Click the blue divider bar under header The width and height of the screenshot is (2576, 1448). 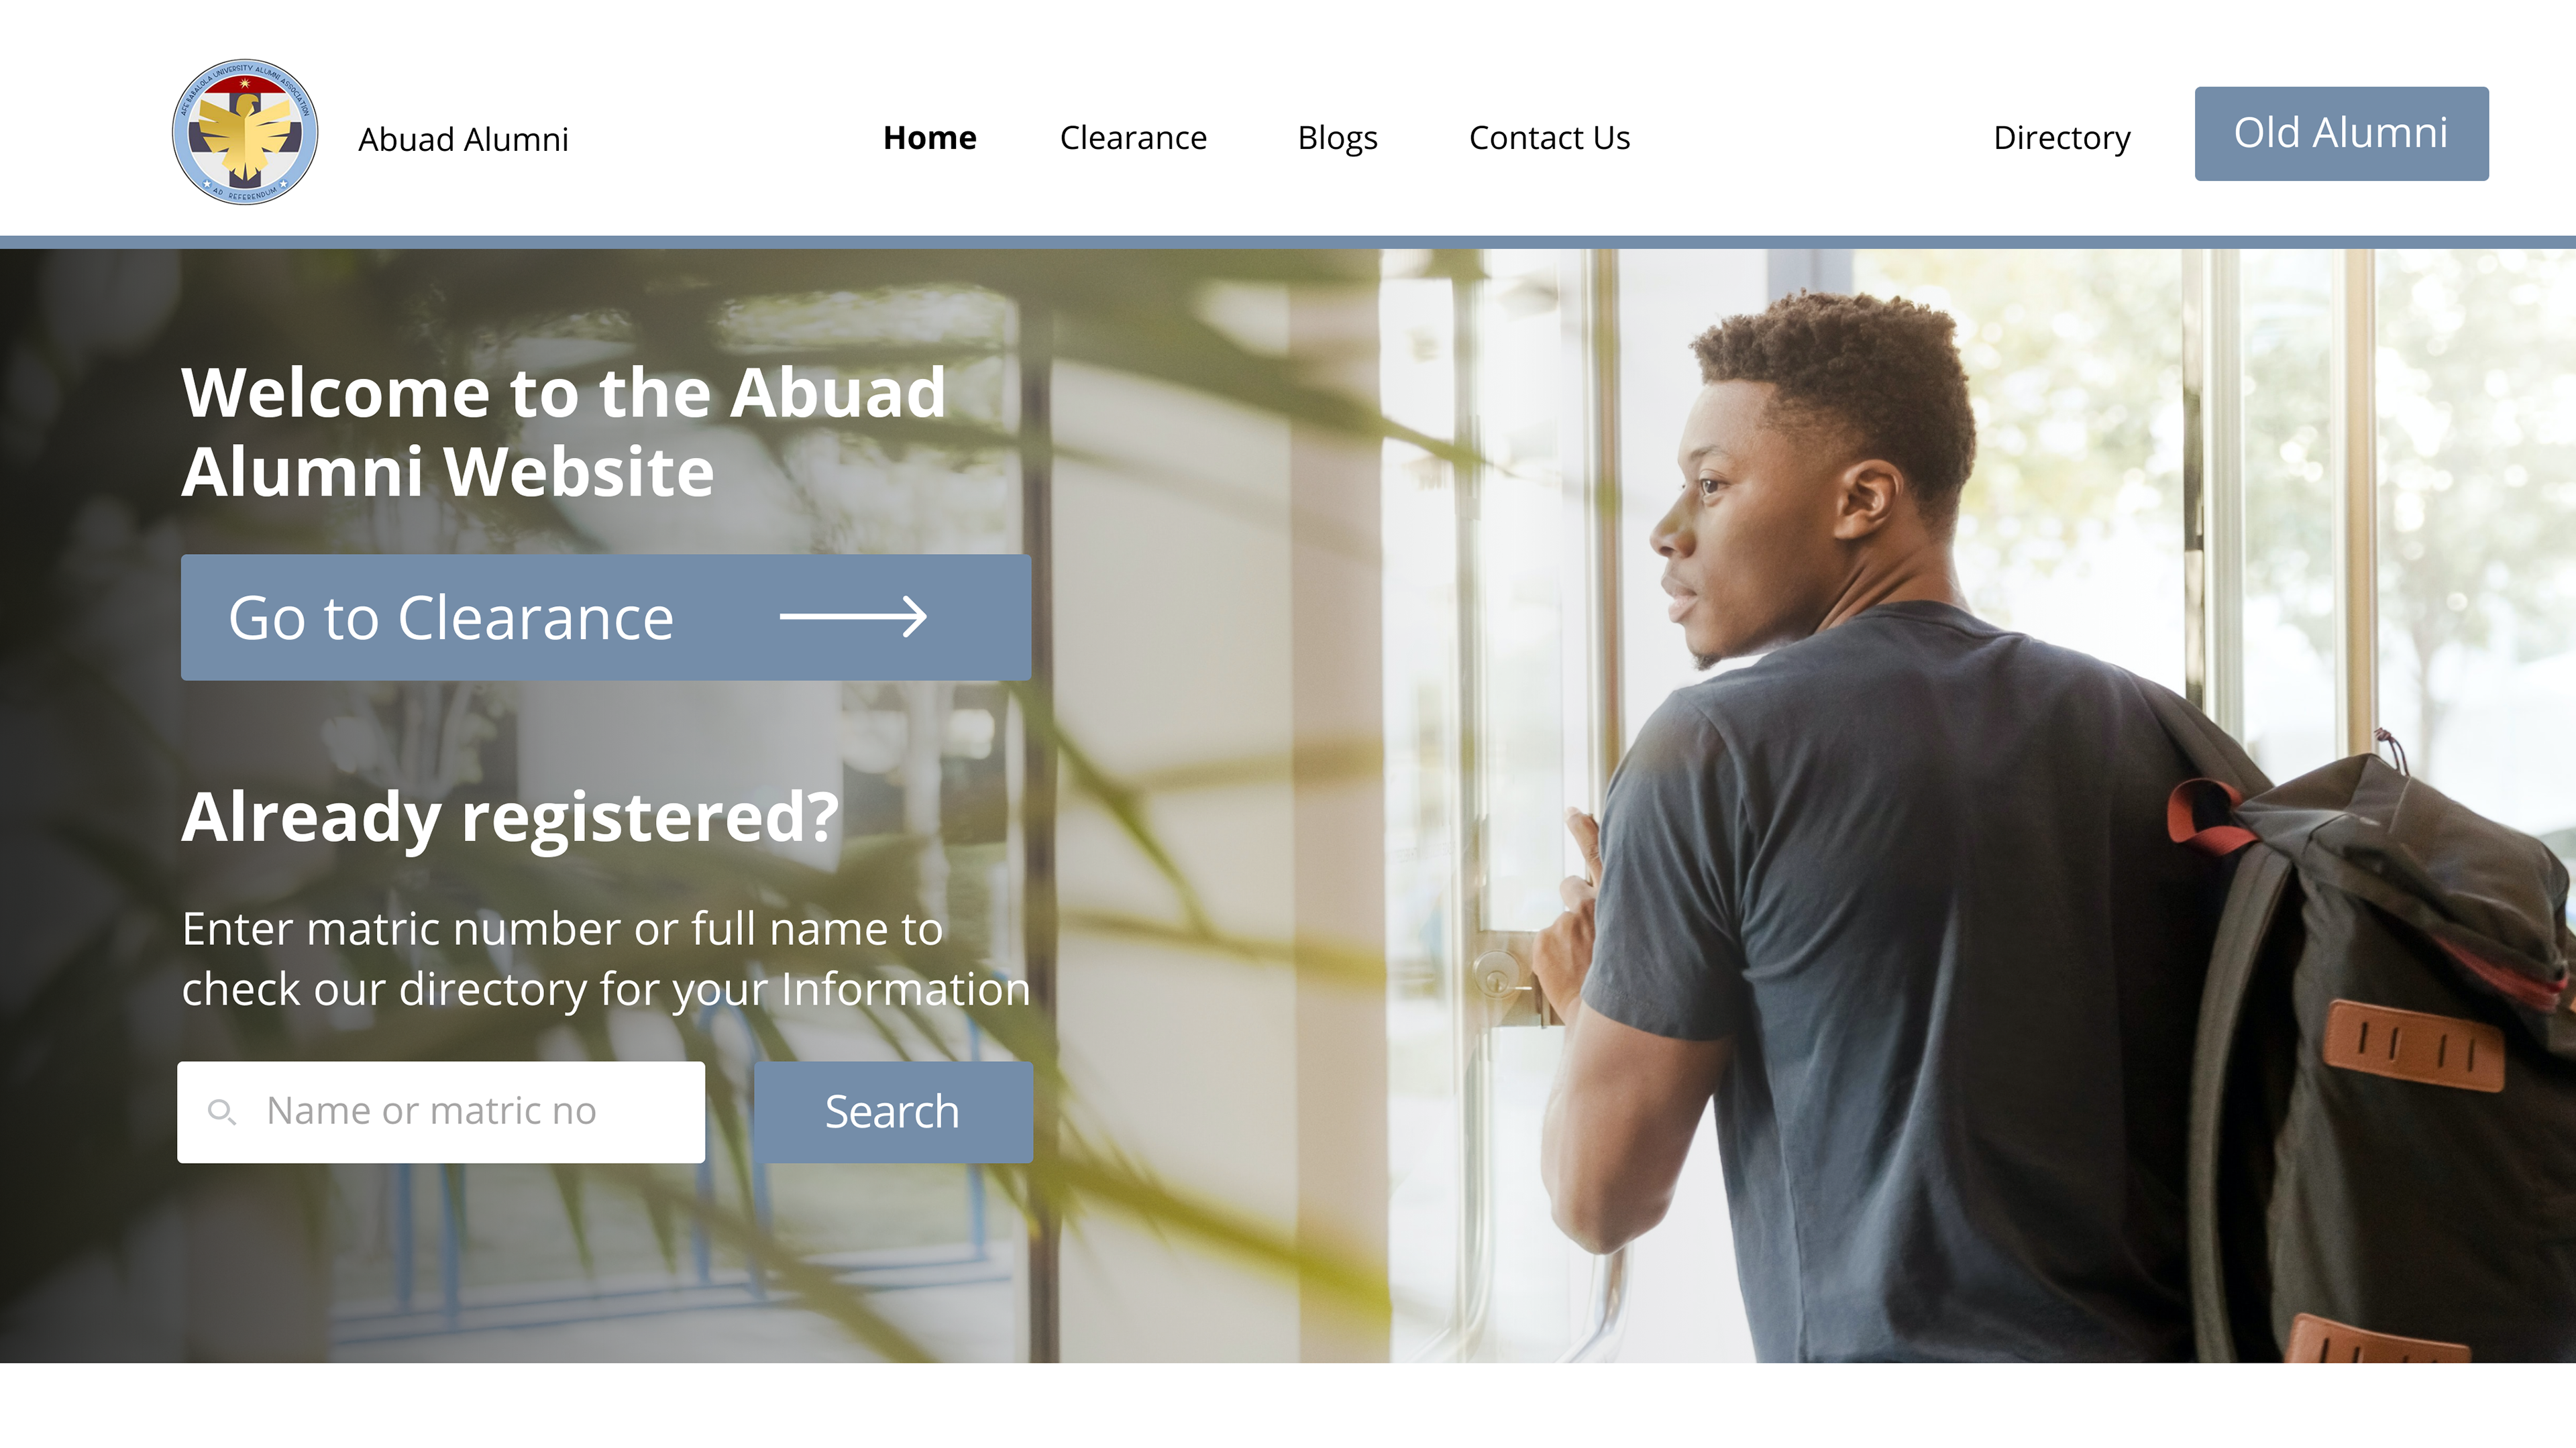1288,242
